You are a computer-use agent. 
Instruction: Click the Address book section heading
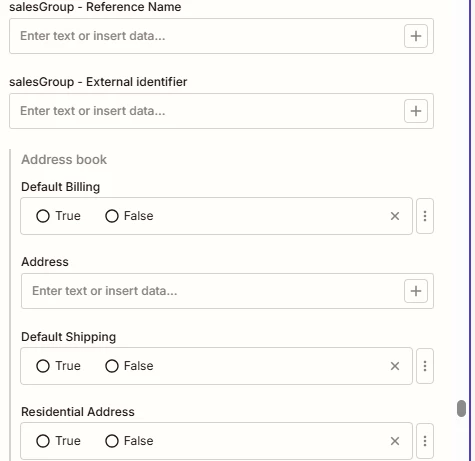tap(64, 160)
